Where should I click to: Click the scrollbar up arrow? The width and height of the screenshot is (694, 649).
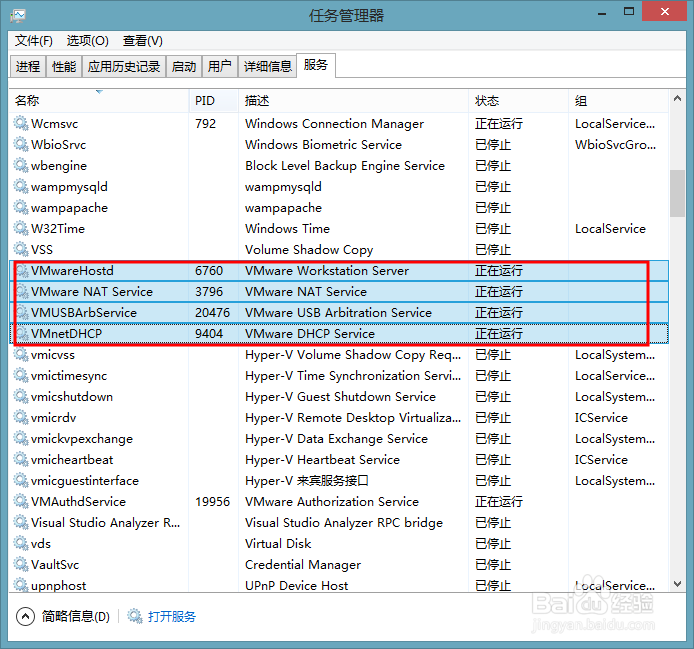point(677,98)
